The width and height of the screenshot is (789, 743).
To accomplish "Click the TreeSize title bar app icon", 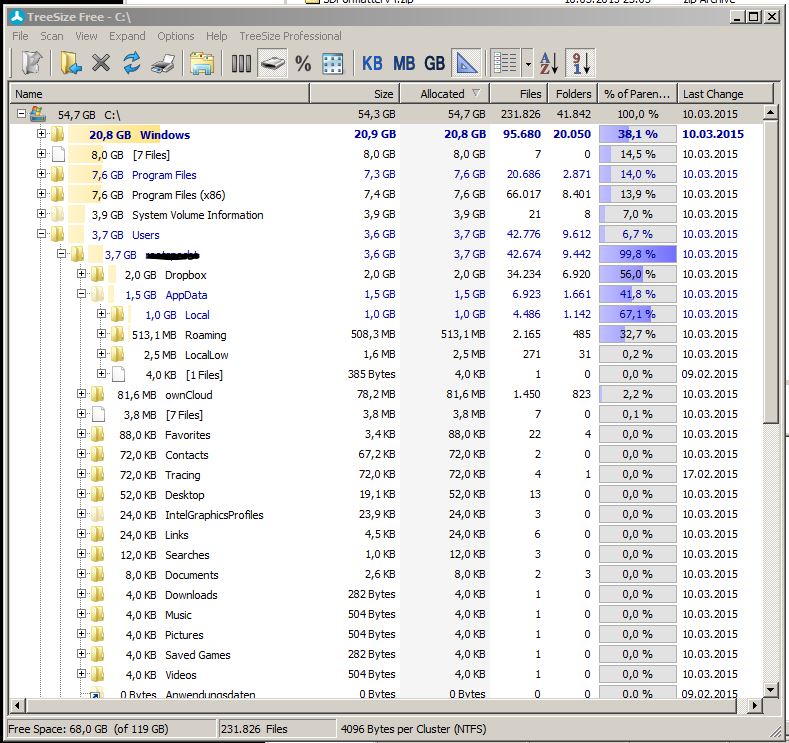I will [17, 17].
